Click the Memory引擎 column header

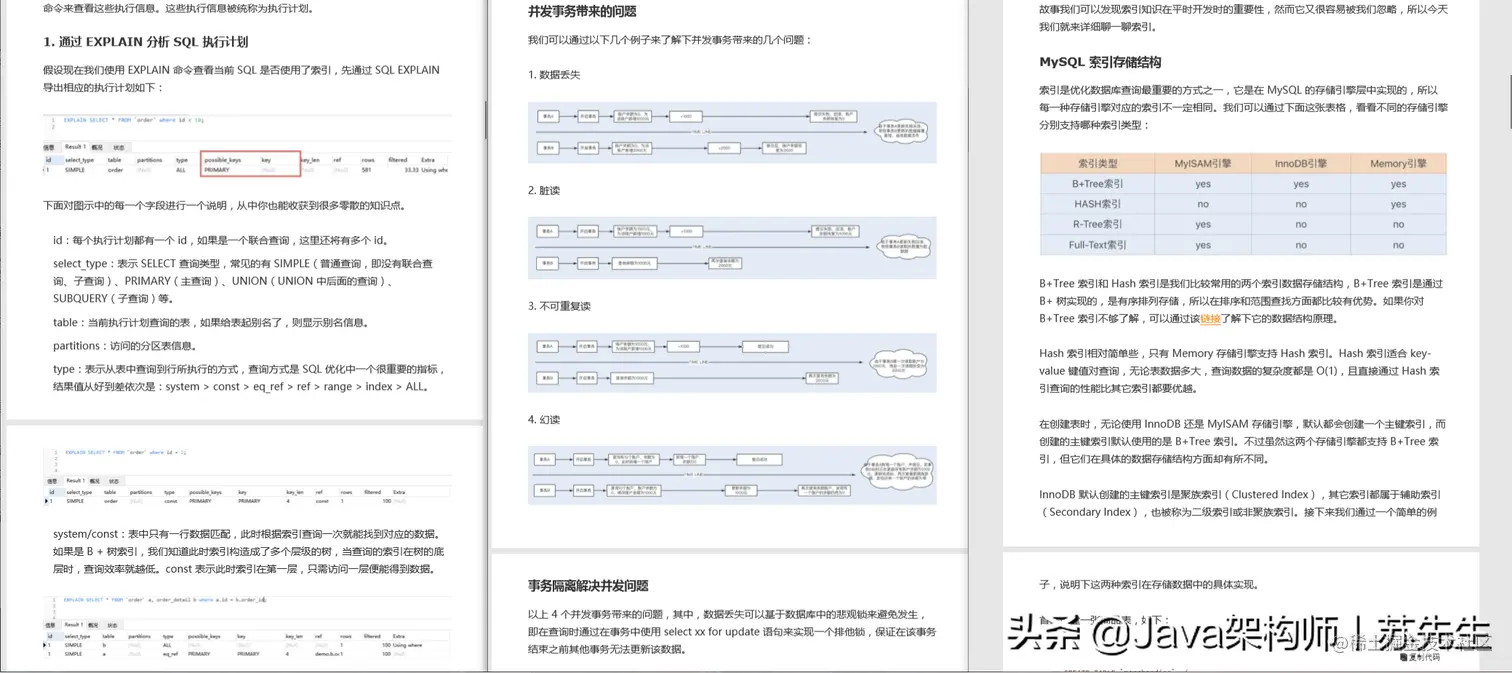(1398, 163)
